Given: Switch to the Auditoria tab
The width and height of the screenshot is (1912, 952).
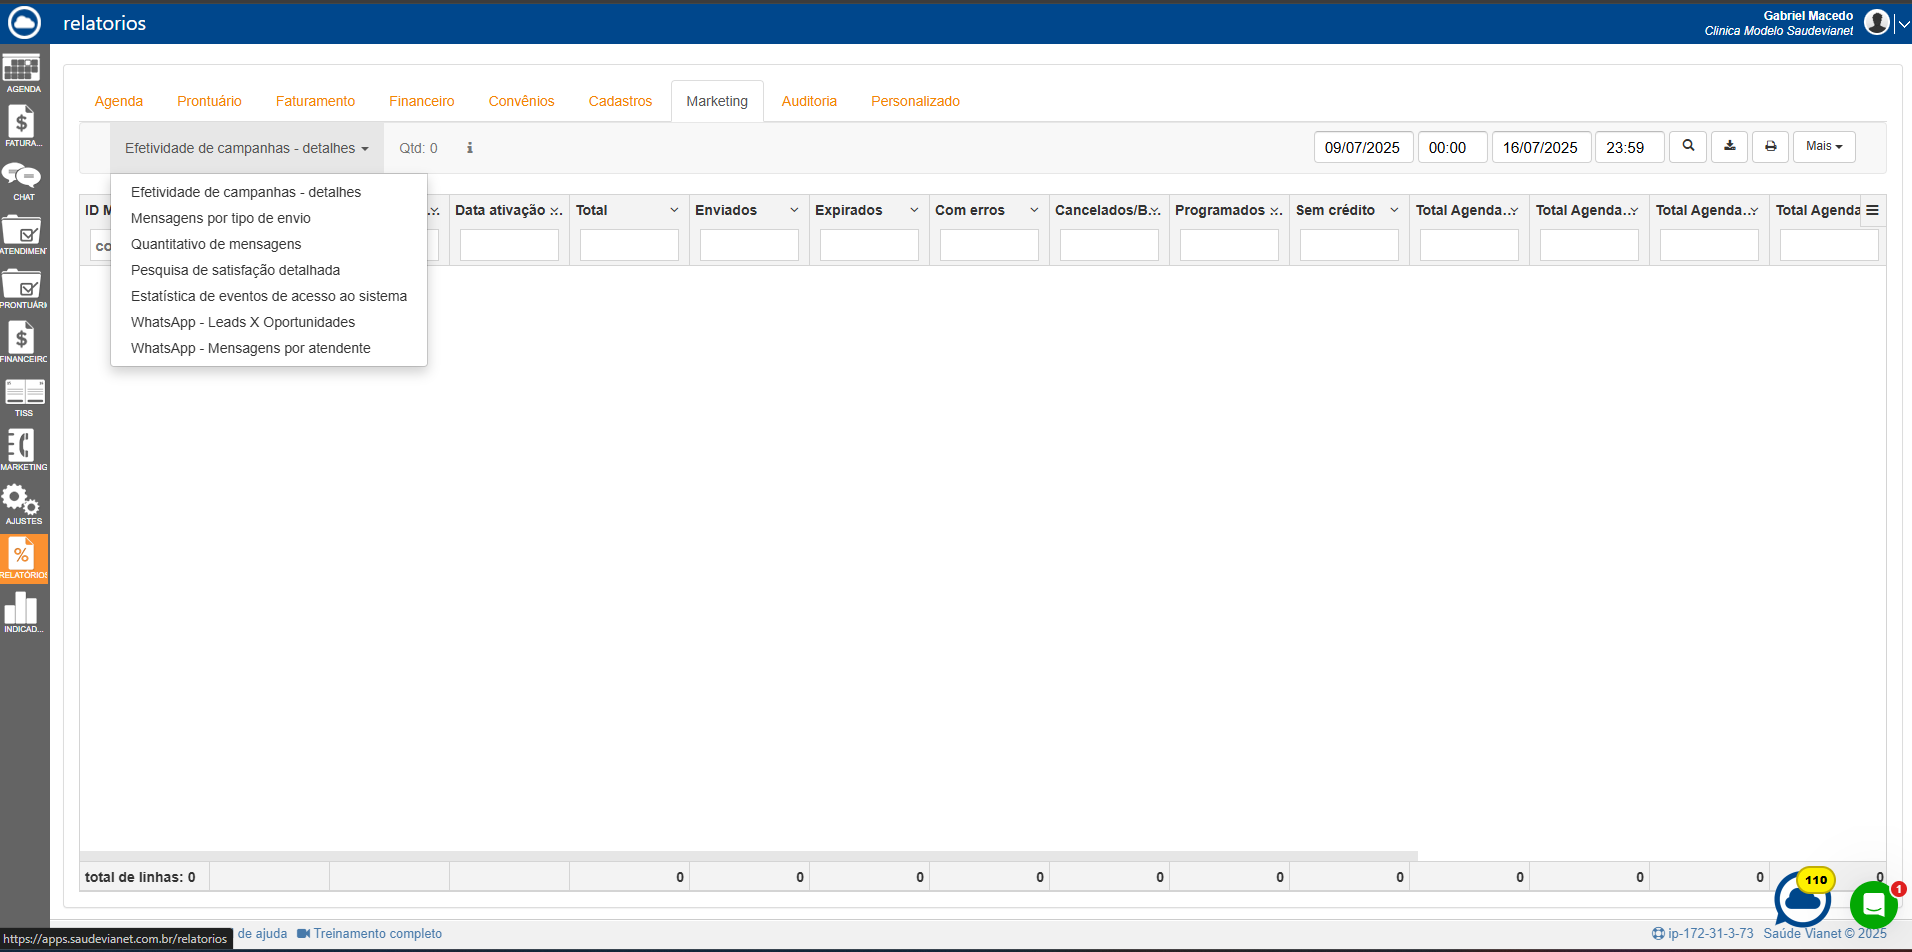Looking at the screenshot, I should coord(809,101).
